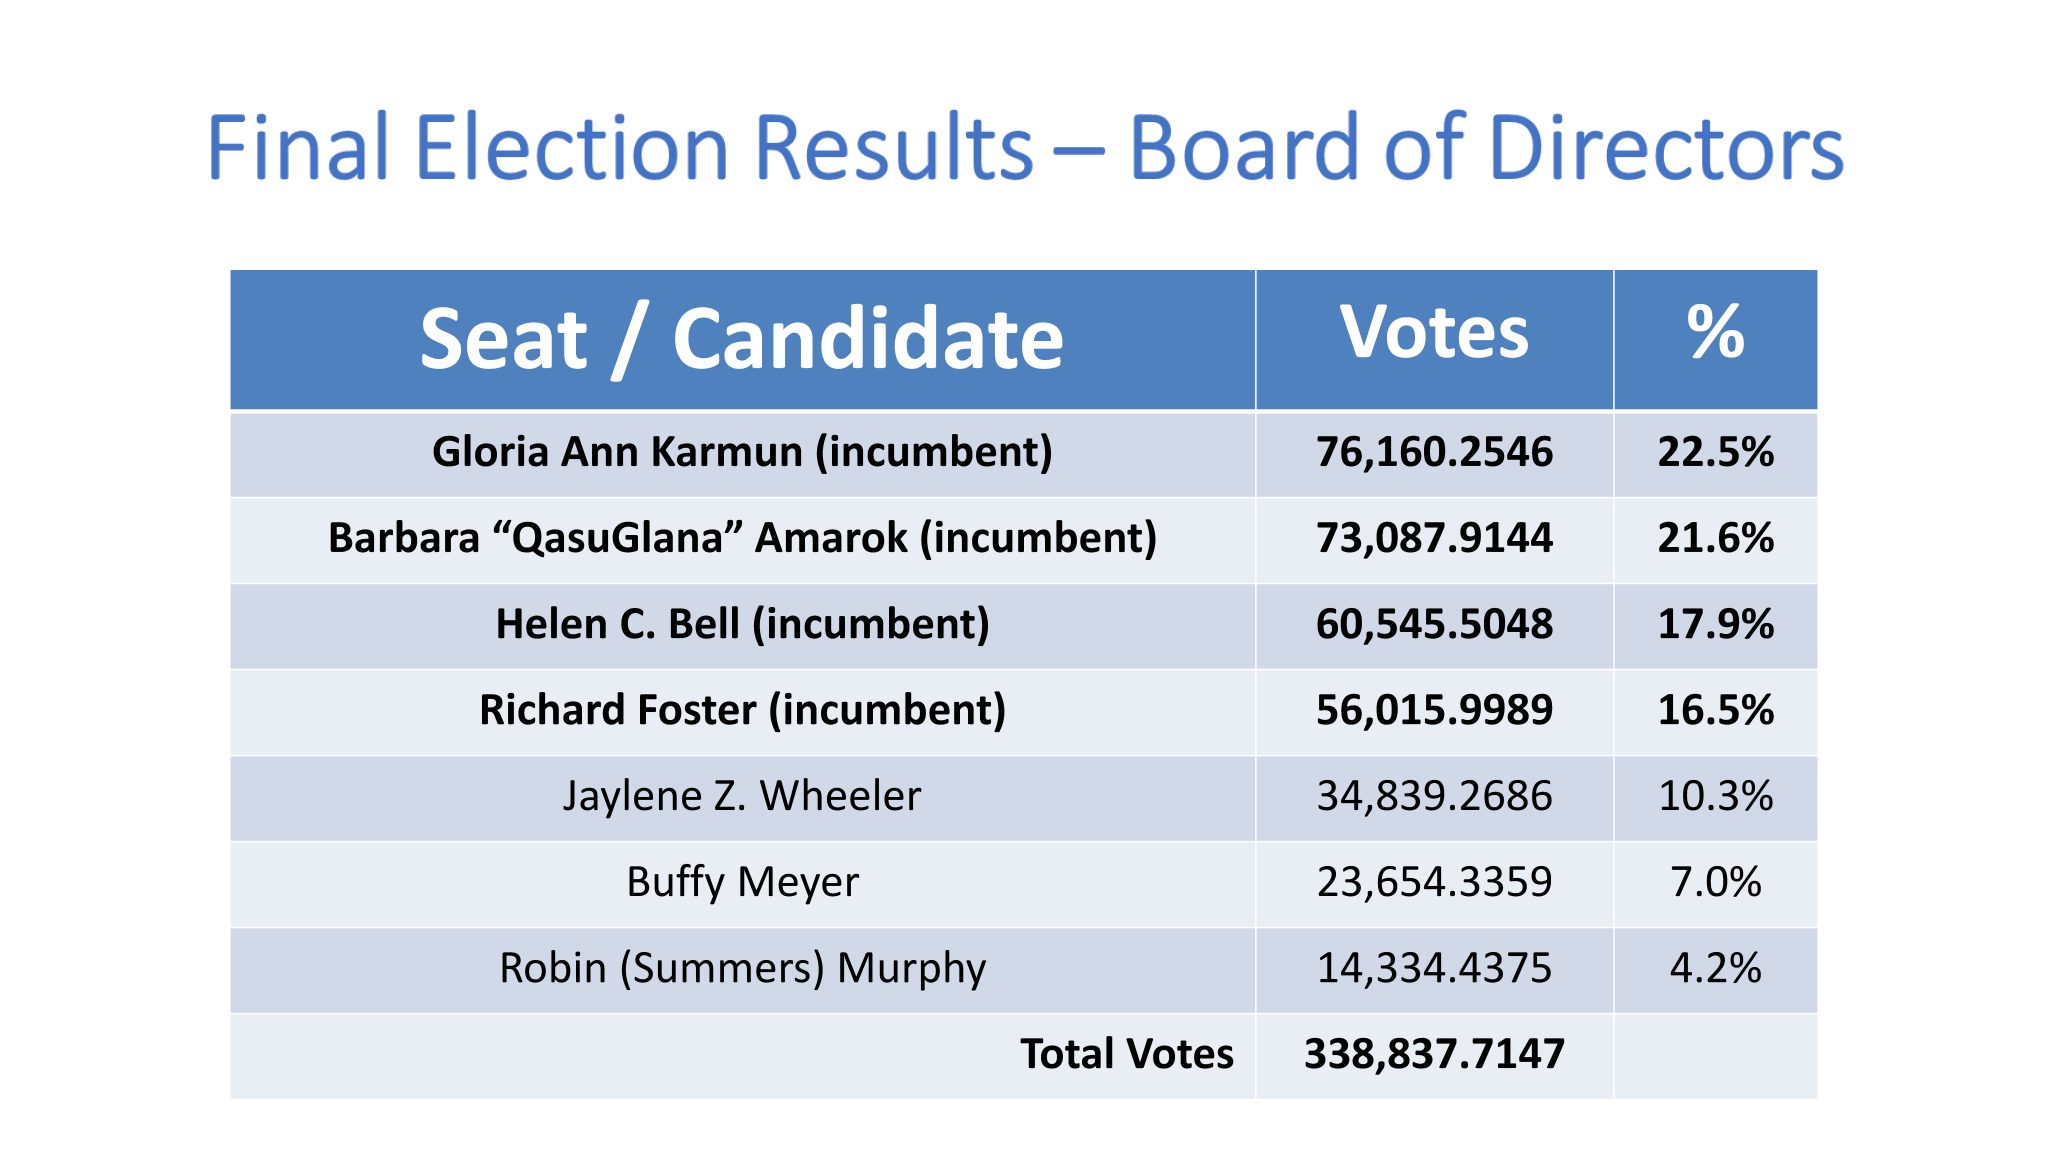Viewport: 2048px width, 1152px height.
Task: Select the Robin (Summers) Murphy cell
Action: 742,968
